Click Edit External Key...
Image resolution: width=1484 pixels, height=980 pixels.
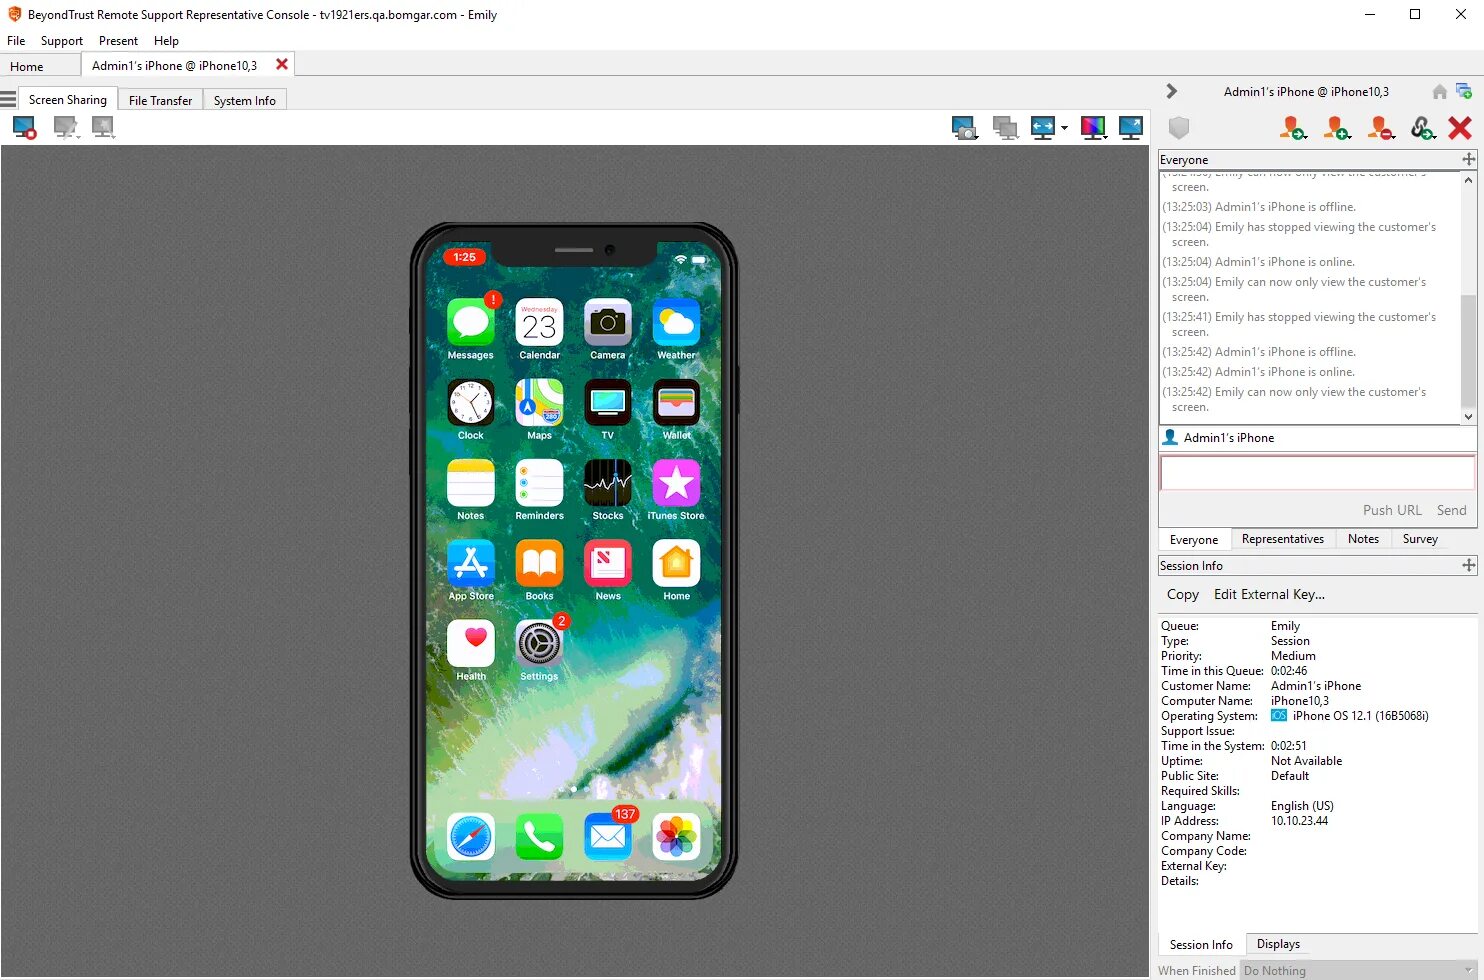pos(1269,594)
